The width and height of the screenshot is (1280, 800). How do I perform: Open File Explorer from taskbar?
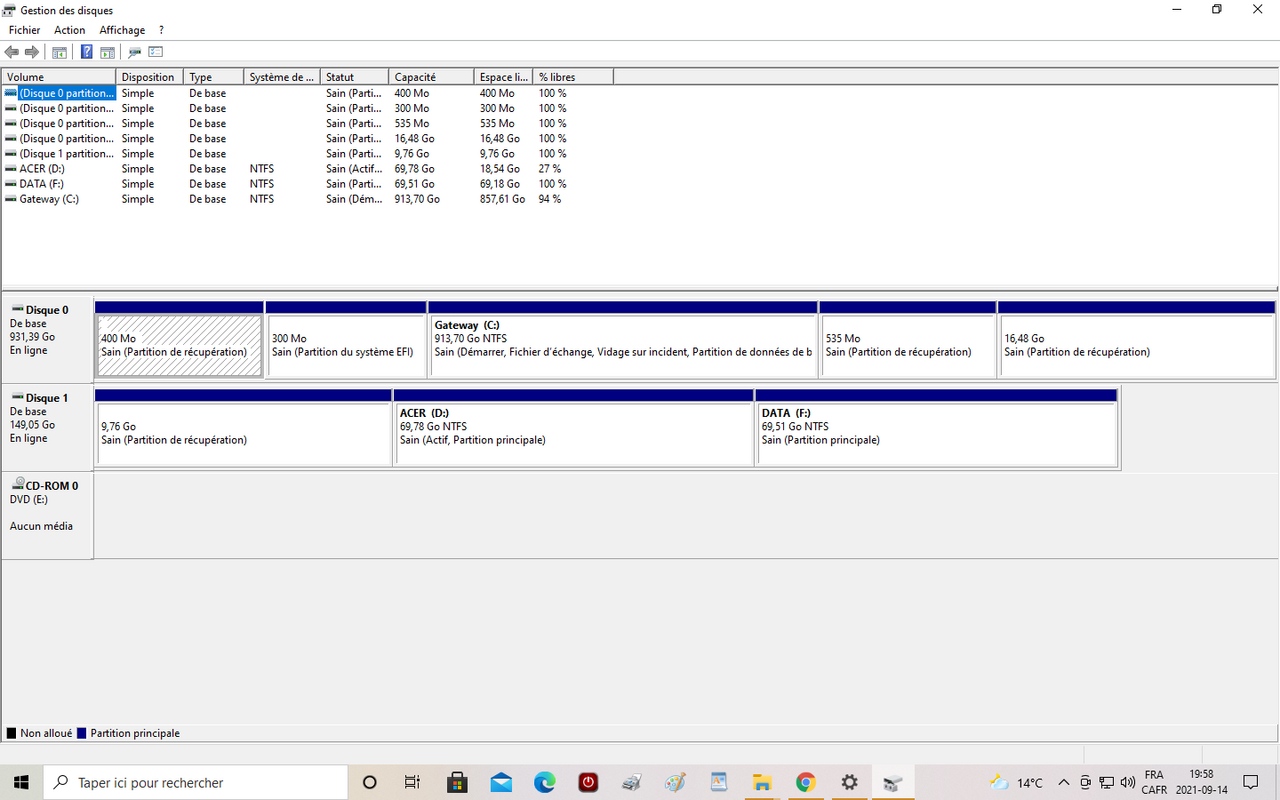762,782
